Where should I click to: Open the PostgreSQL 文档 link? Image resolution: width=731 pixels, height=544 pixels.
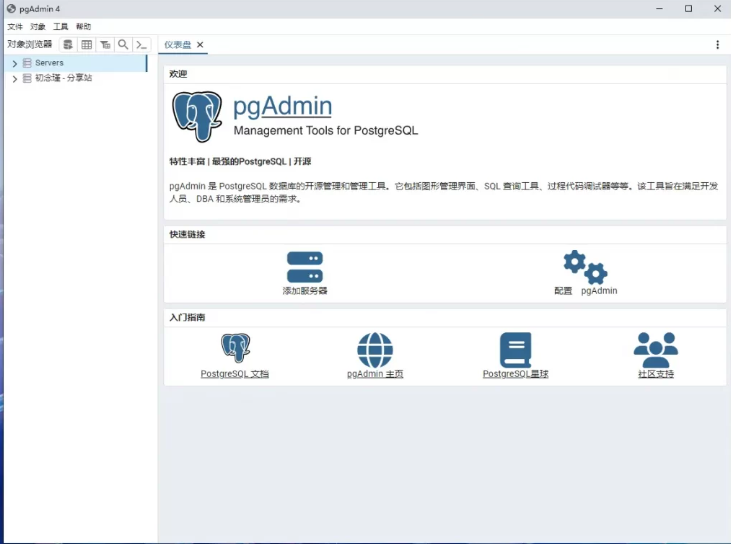click(x=234, y=374)
